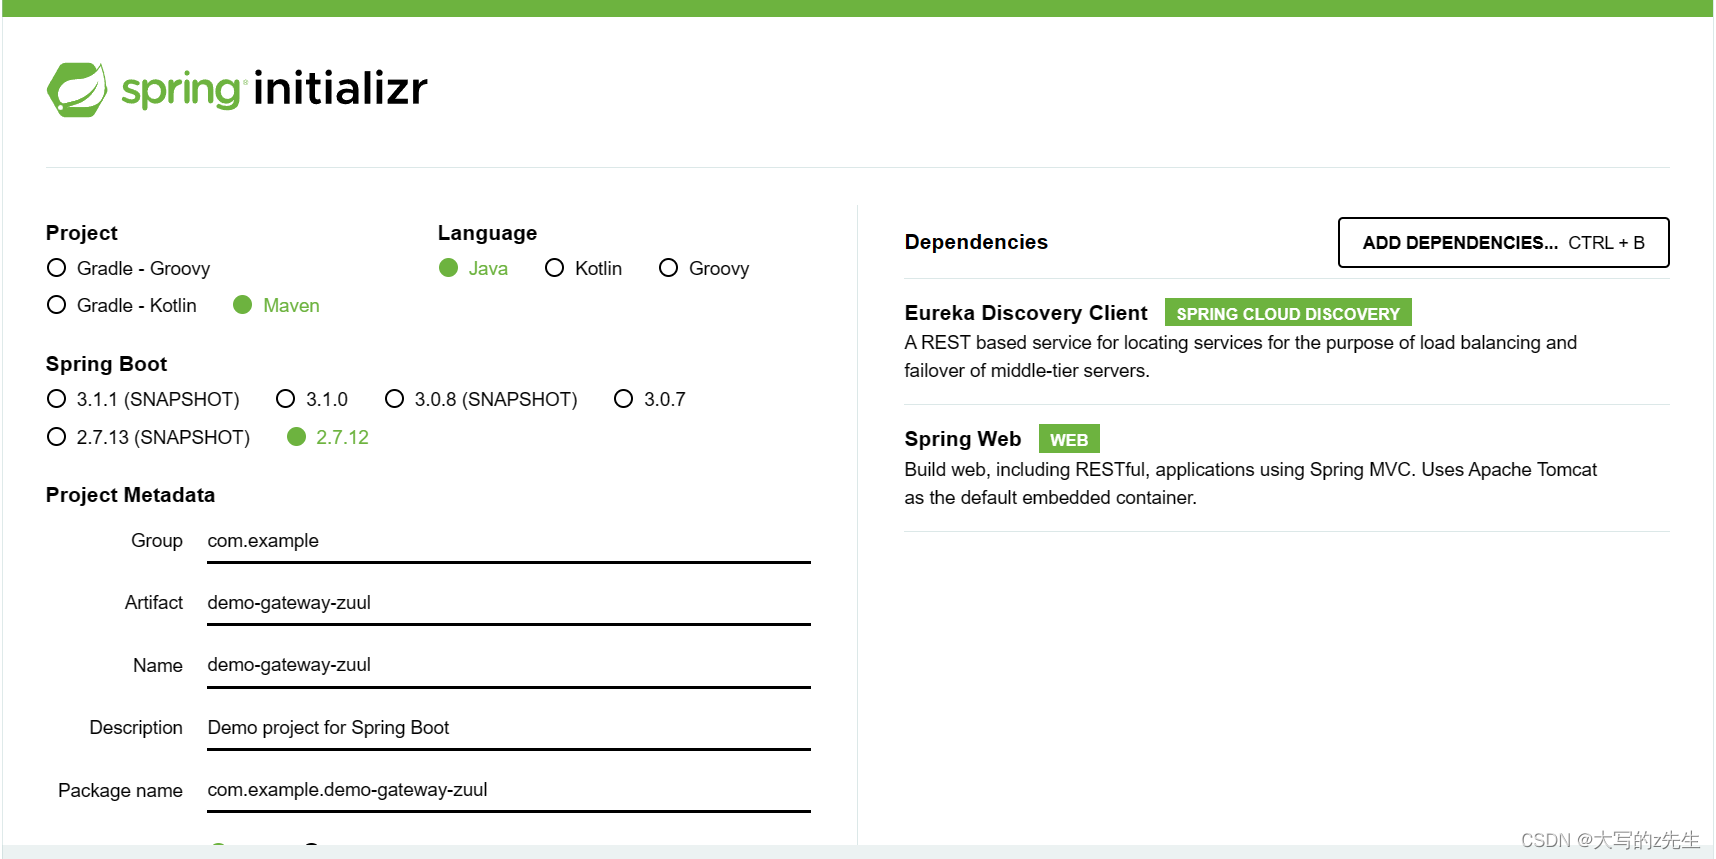Click the Dependencies heading
1716x859 pixels.
click(976, 242)
